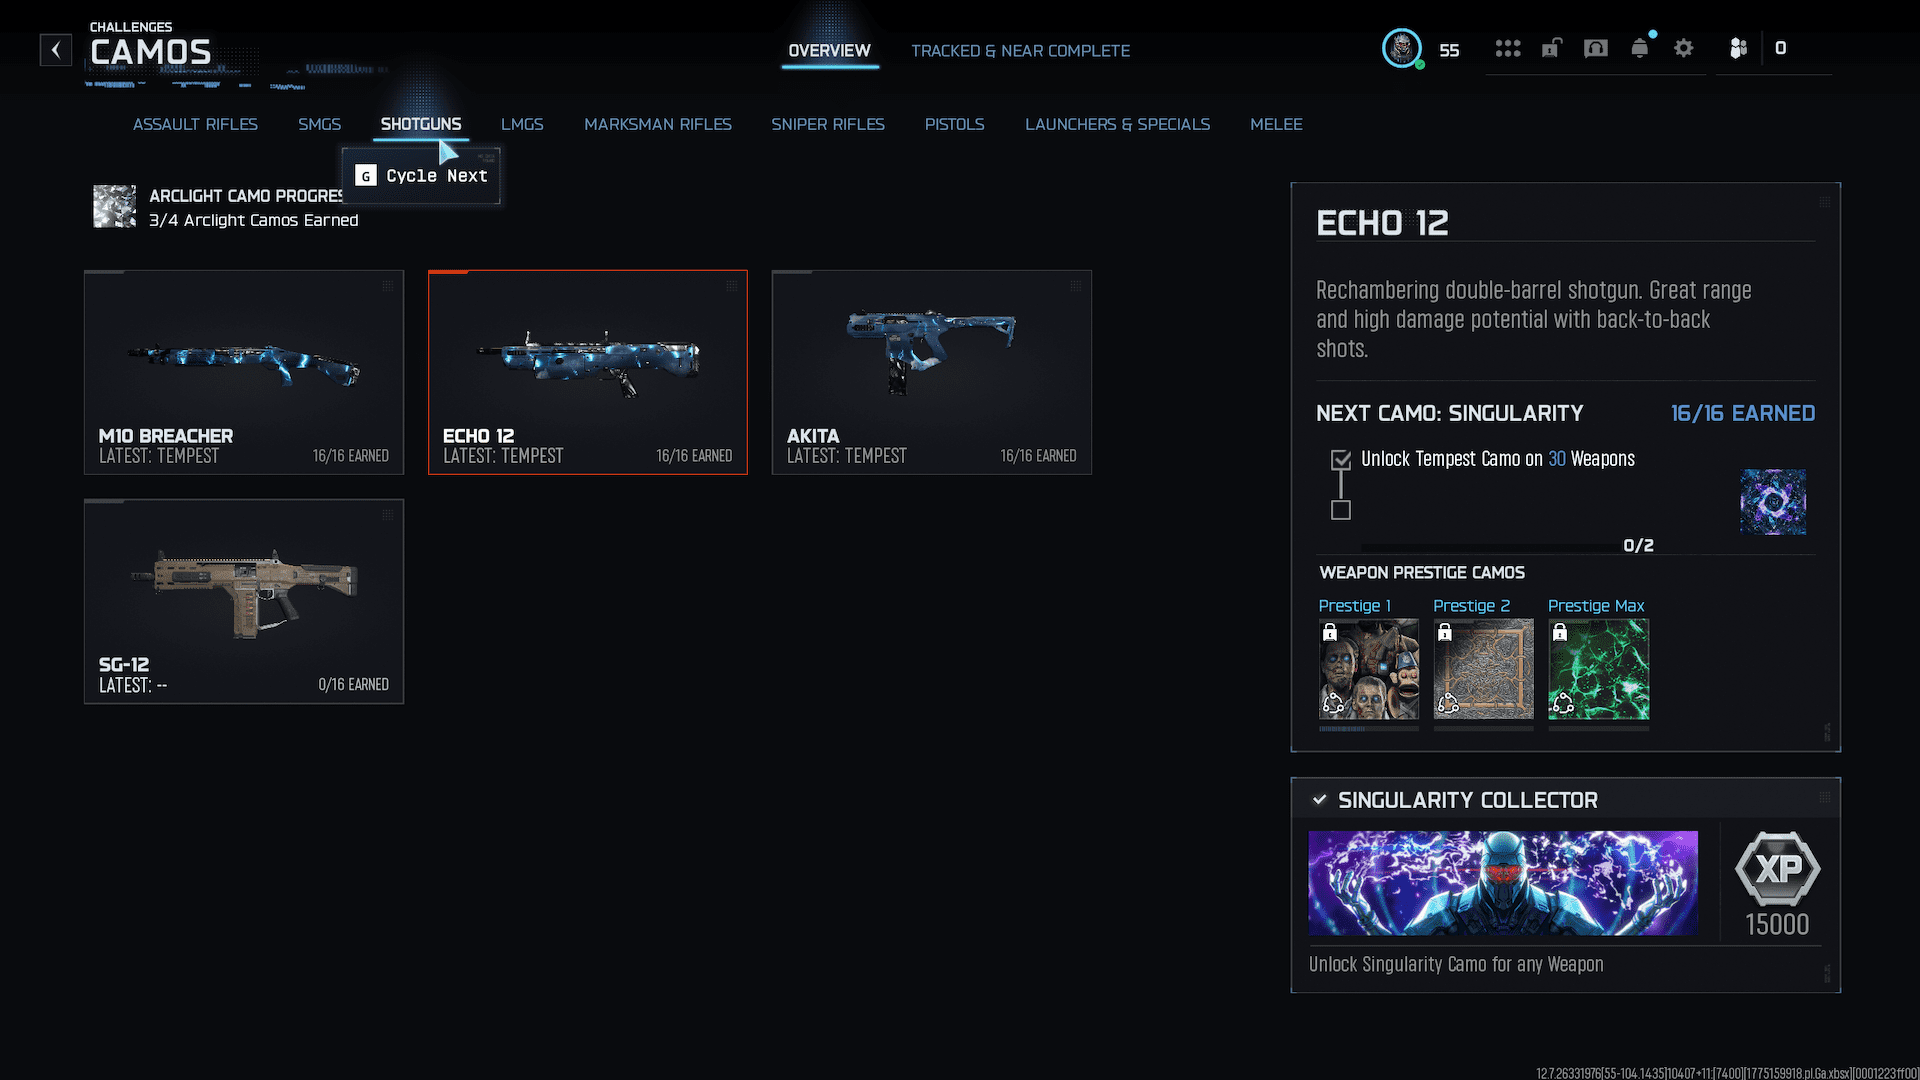Screen dimensions: 1920x1080
Task: Open notifications bell icon
Action: tap(1640, 48)
